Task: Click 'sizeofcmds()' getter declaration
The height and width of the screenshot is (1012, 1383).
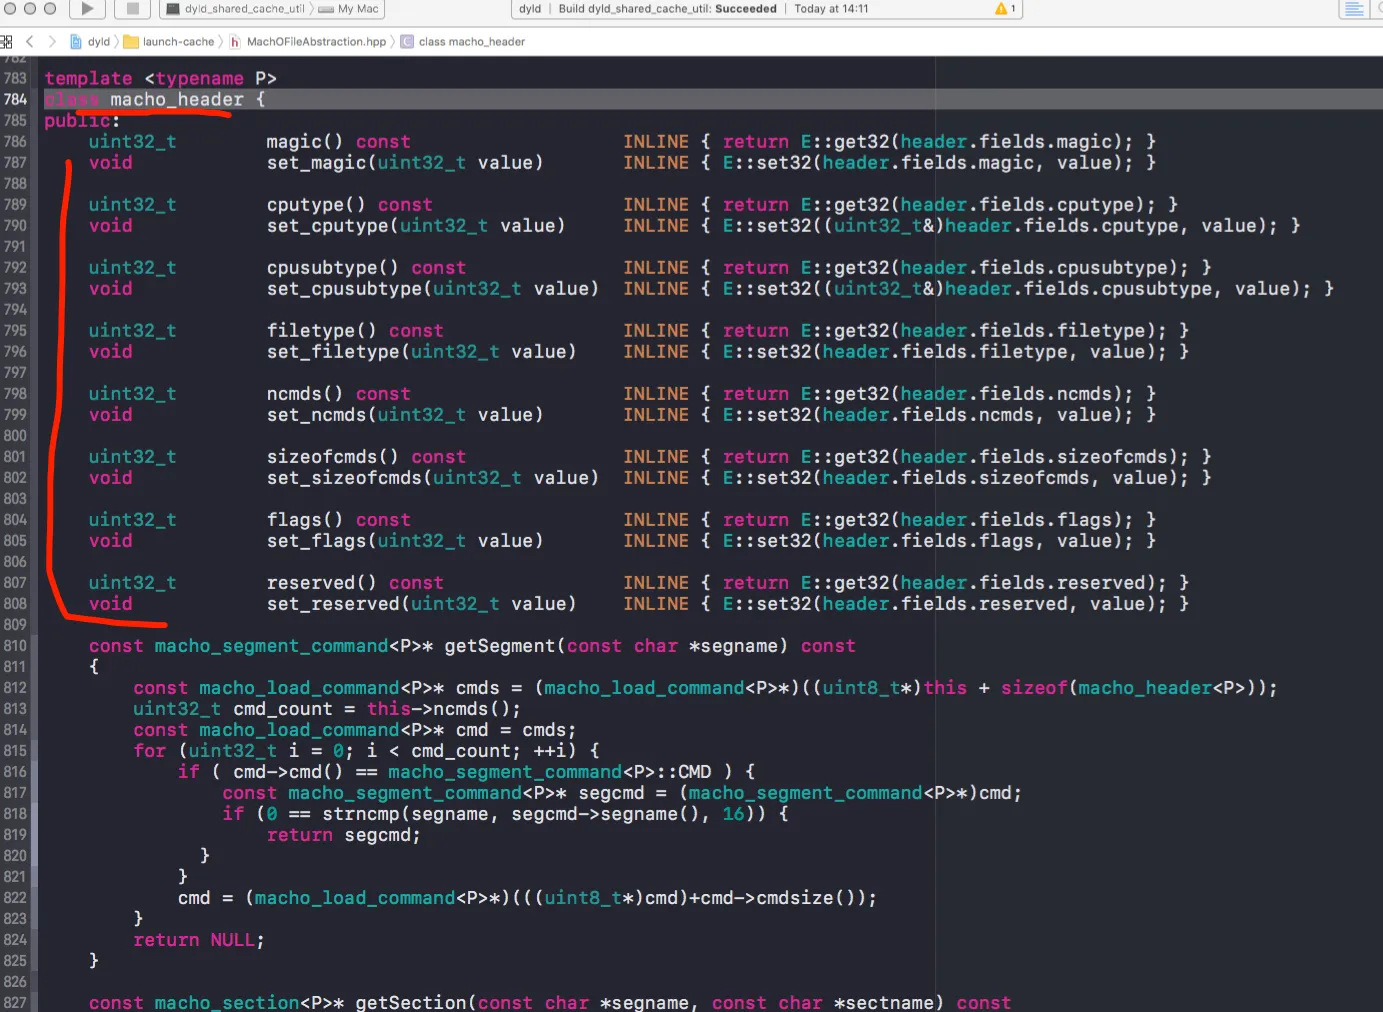Action: pyautogui.click(x=333, y=456)
